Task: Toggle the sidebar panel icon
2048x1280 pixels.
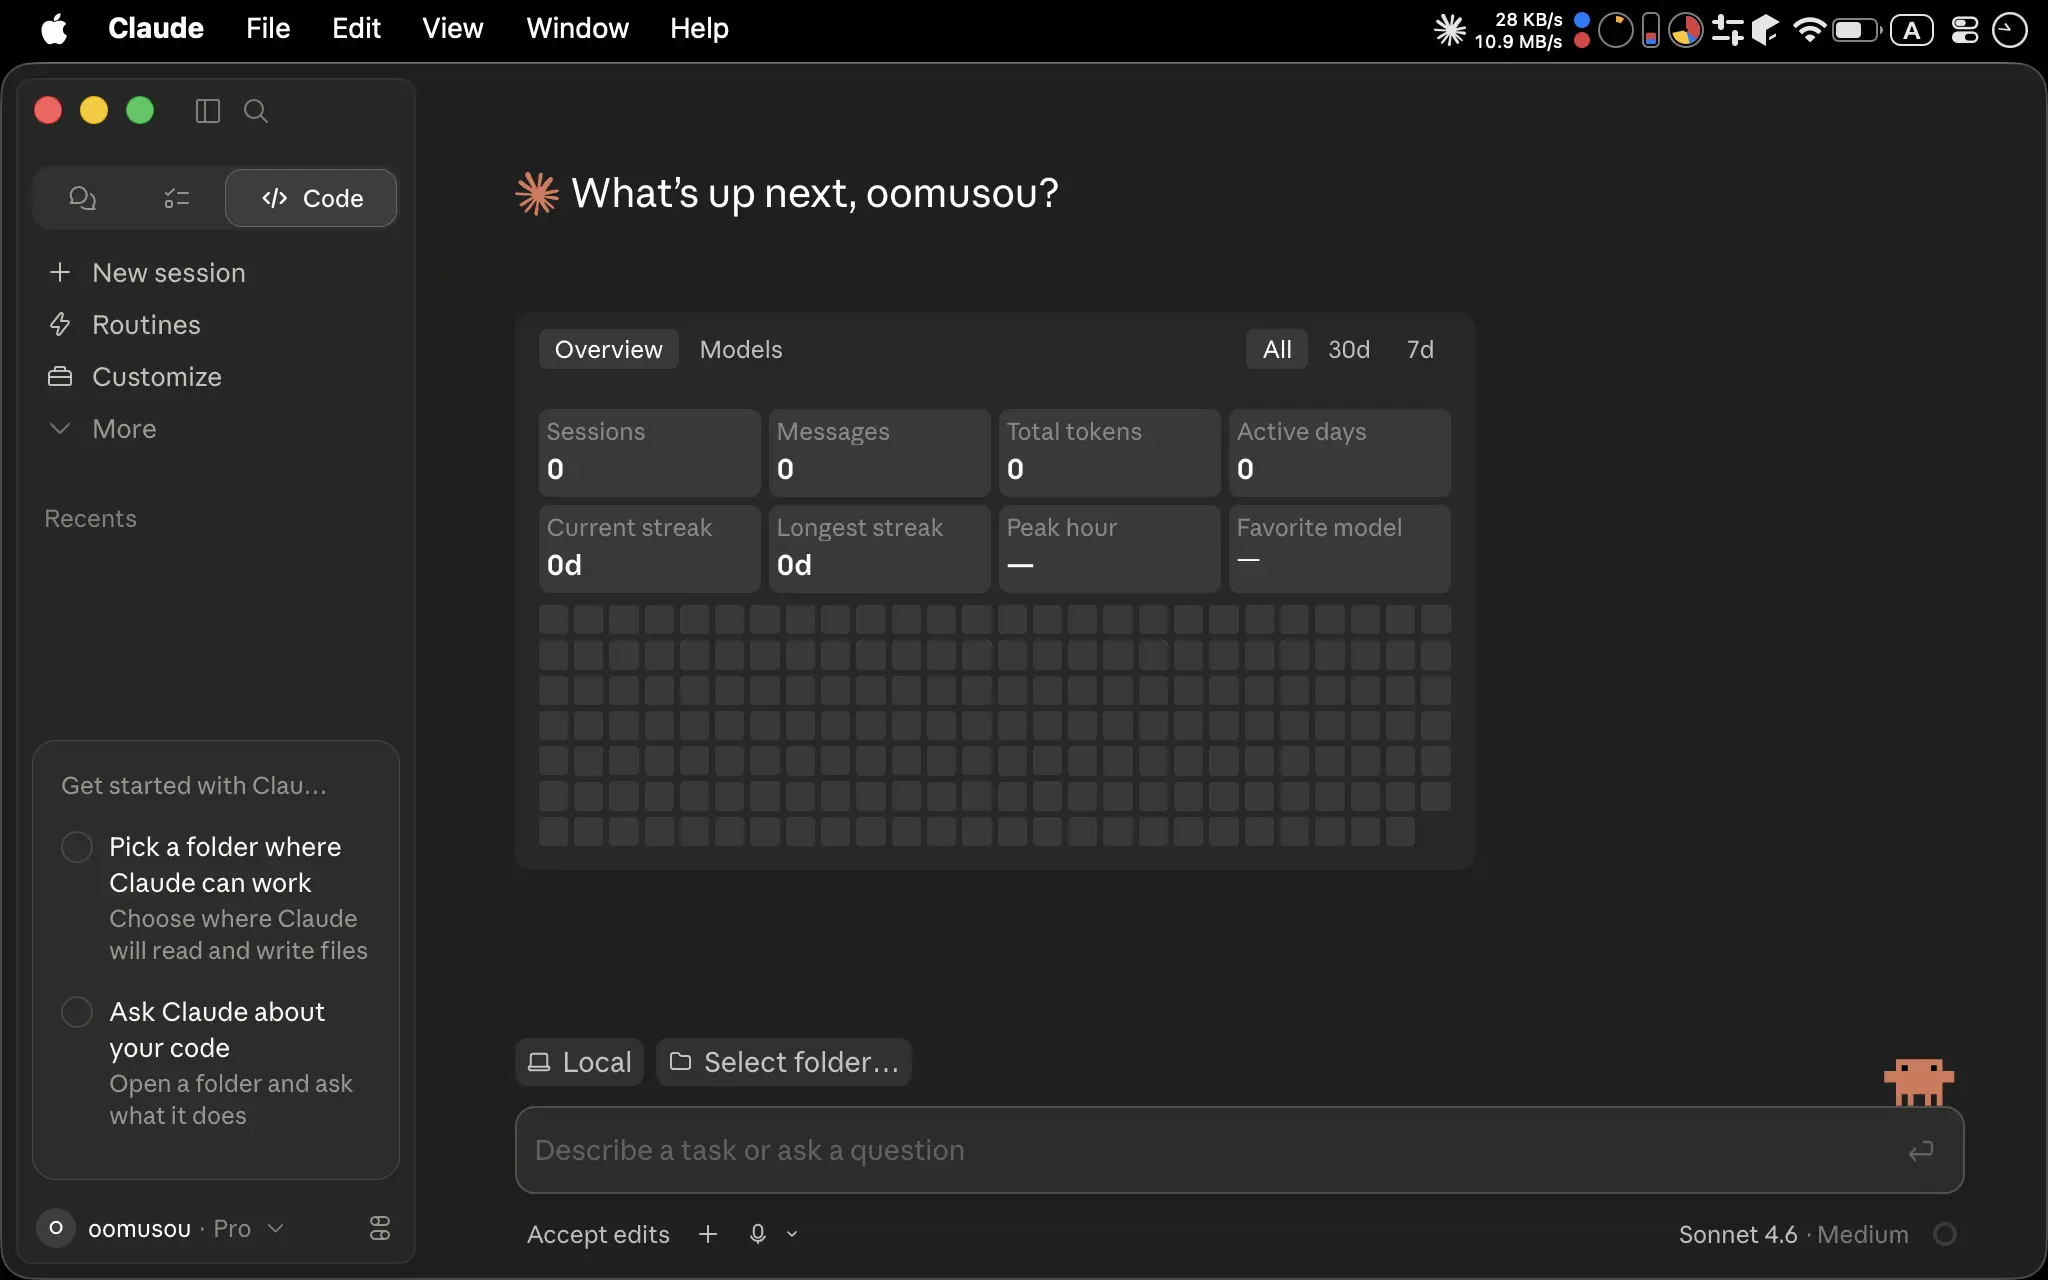Action: point(207,111)
